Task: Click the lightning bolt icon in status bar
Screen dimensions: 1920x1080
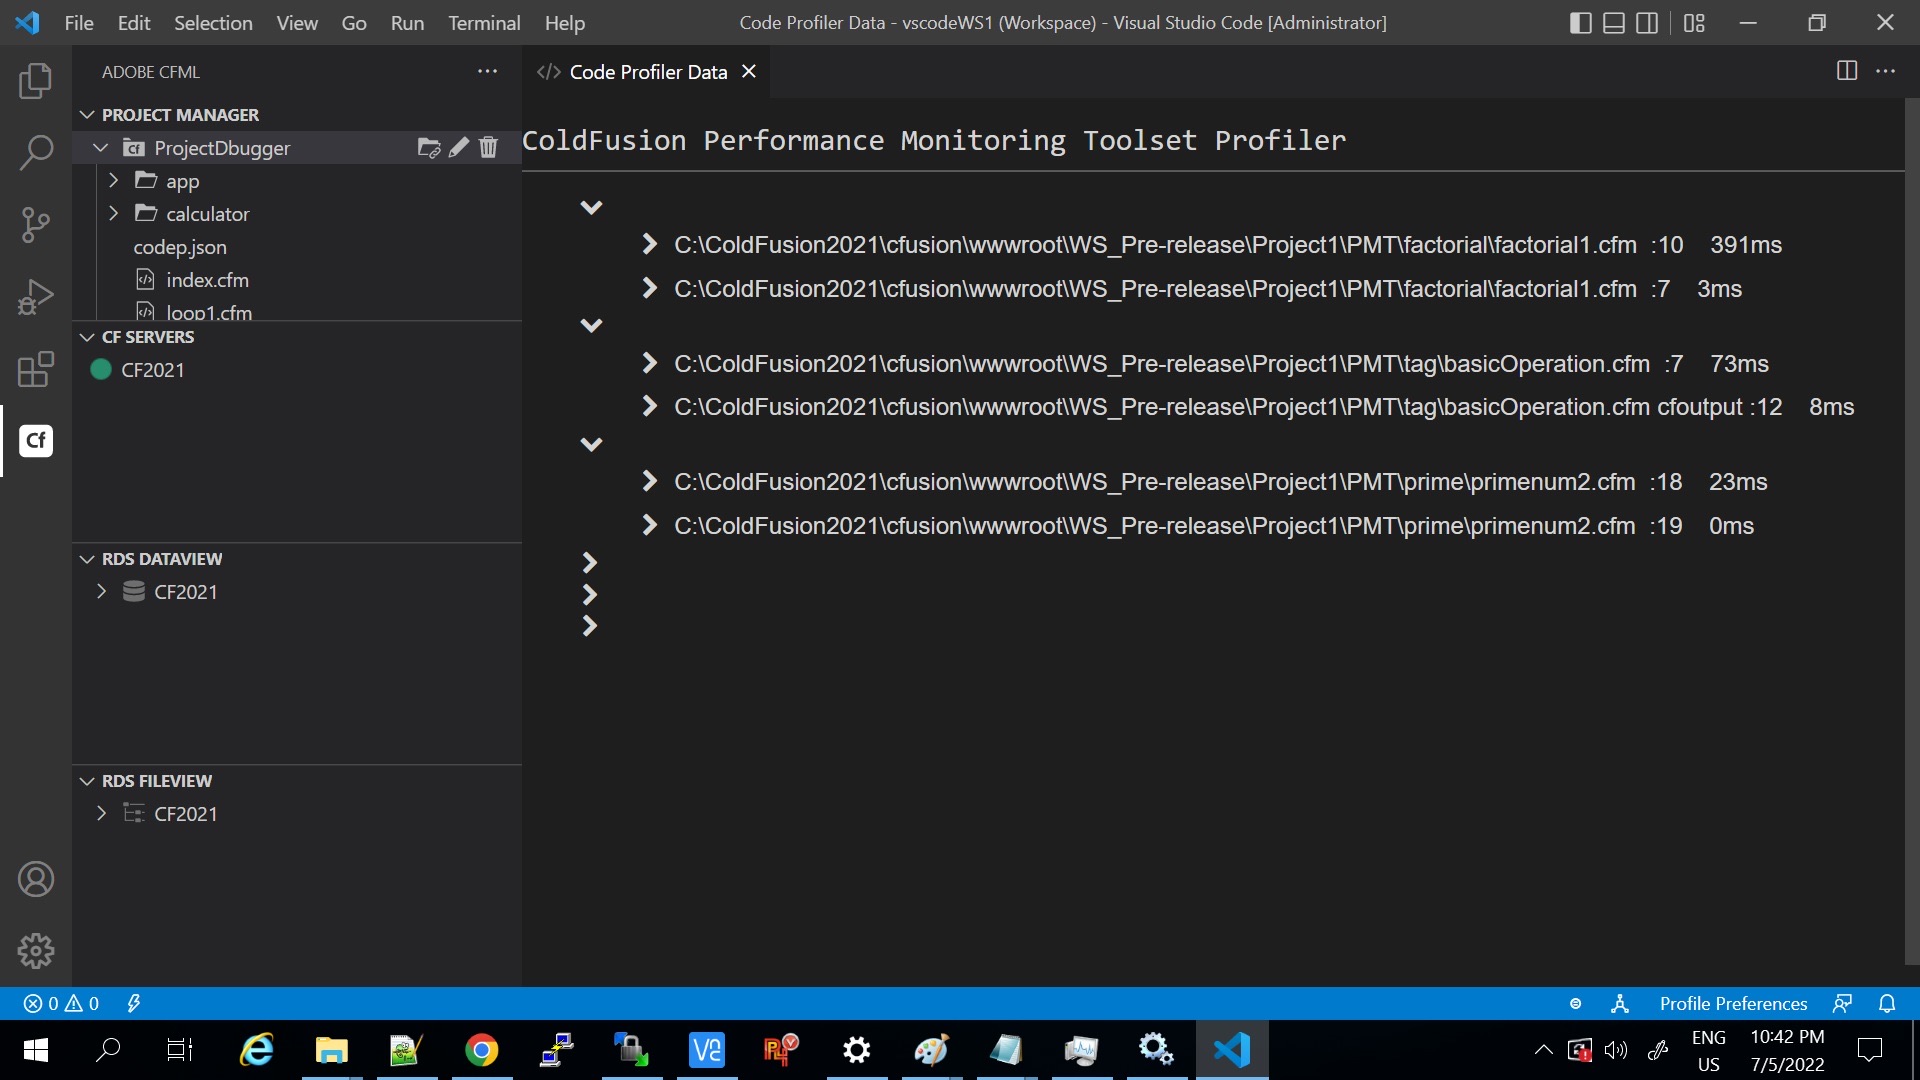Action: (133, 1004)
